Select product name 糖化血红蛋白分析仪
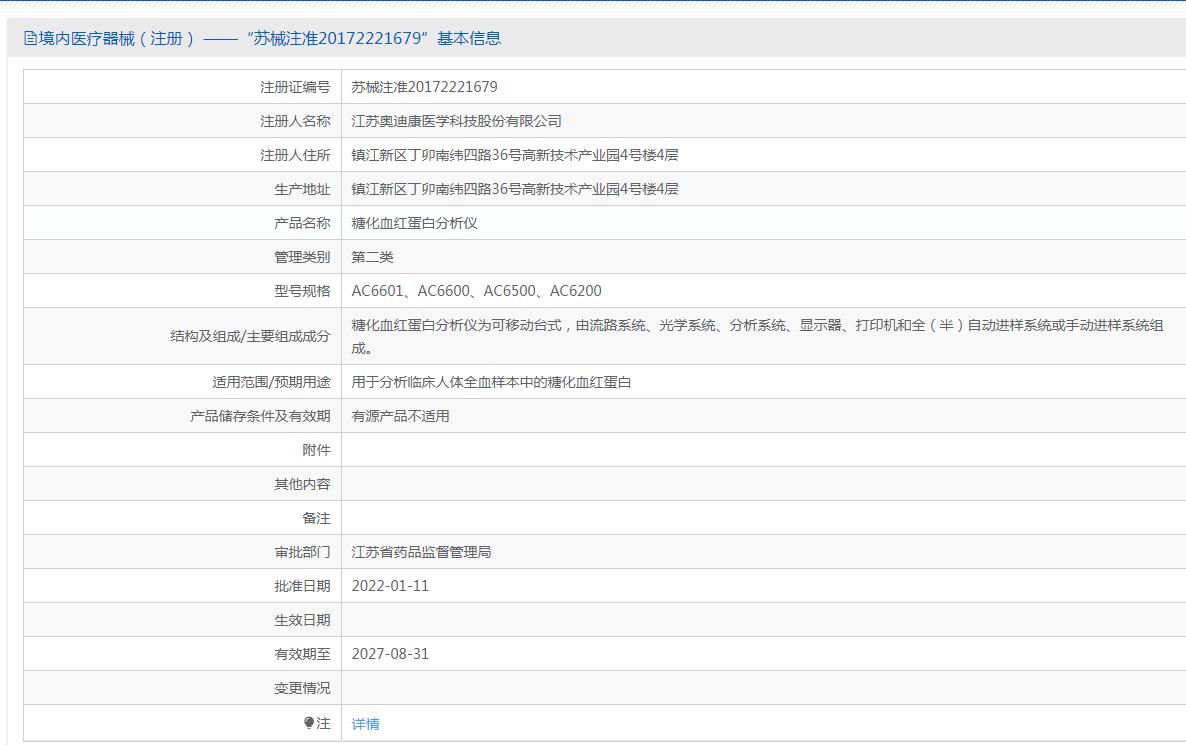This screenshot has height=745, width=1186. (414, 223)
